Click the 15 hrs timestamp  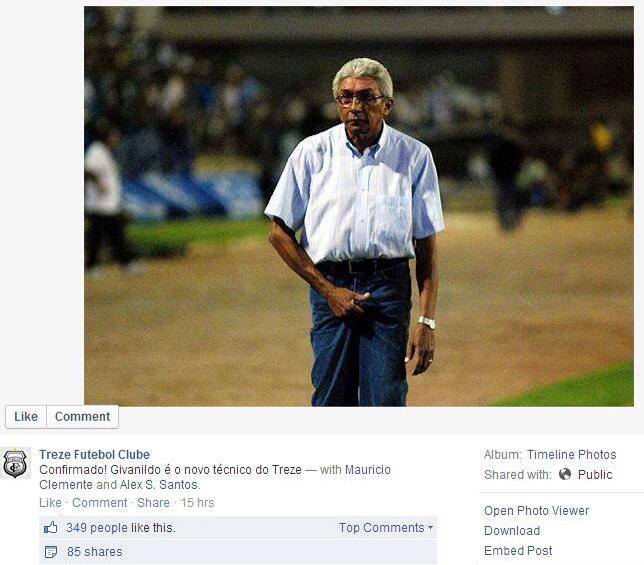tap(198, 503)
